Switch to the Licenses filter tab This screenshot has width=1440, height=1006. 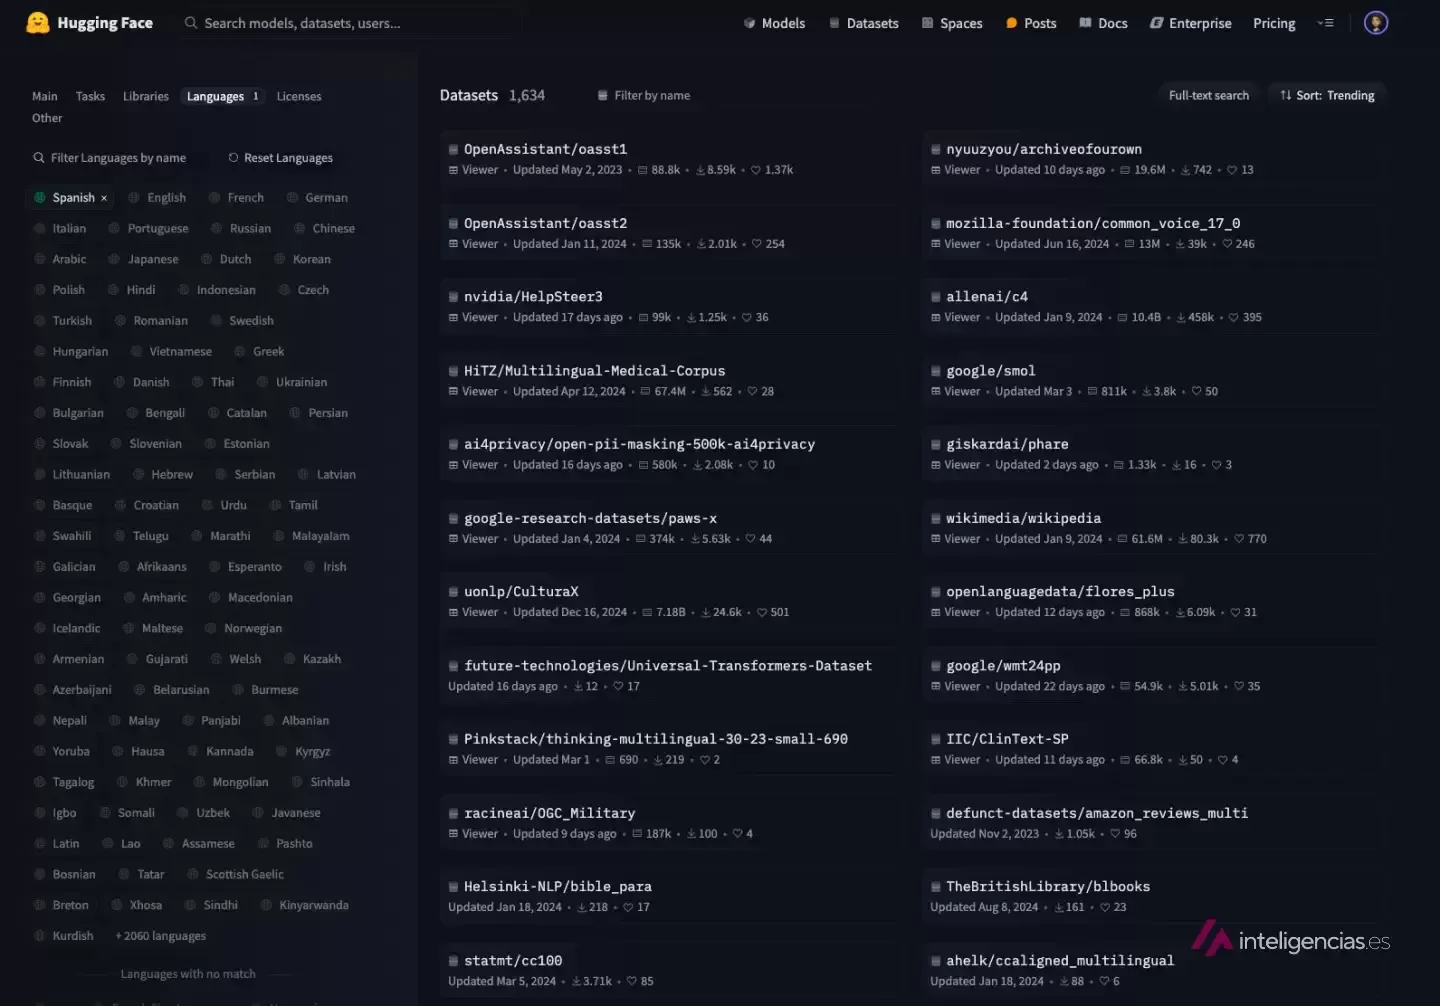(x=299, y=97)
